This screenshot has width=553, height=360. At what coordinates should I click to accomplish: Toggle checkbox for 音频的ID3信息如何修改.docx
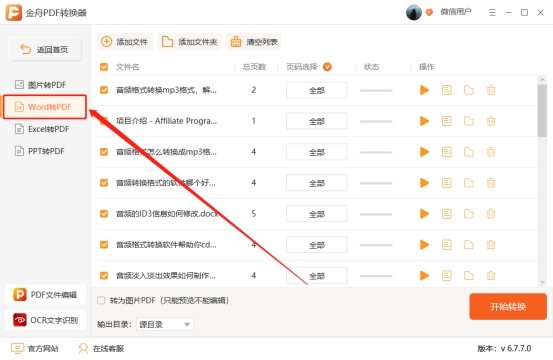coord(104,214)
